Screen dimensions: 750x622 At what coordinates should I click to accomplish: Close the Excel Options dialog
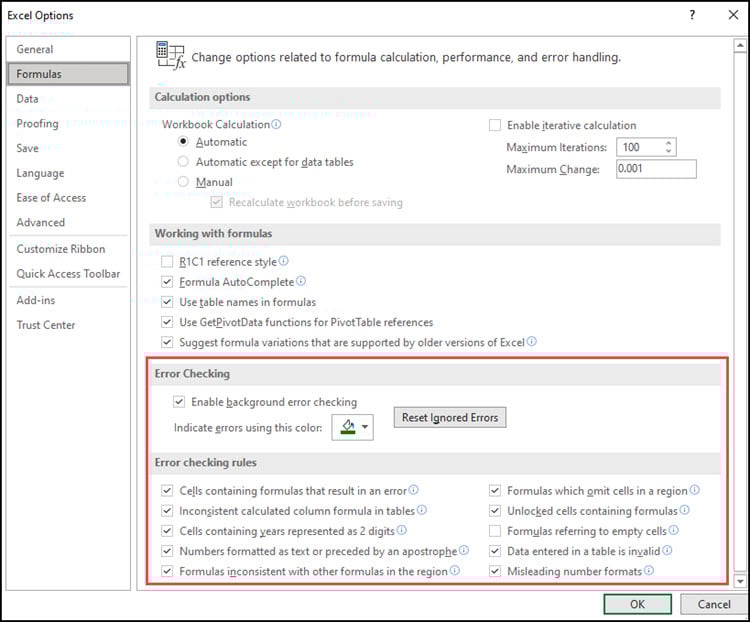pyautogui.click(x=733, y=15)
